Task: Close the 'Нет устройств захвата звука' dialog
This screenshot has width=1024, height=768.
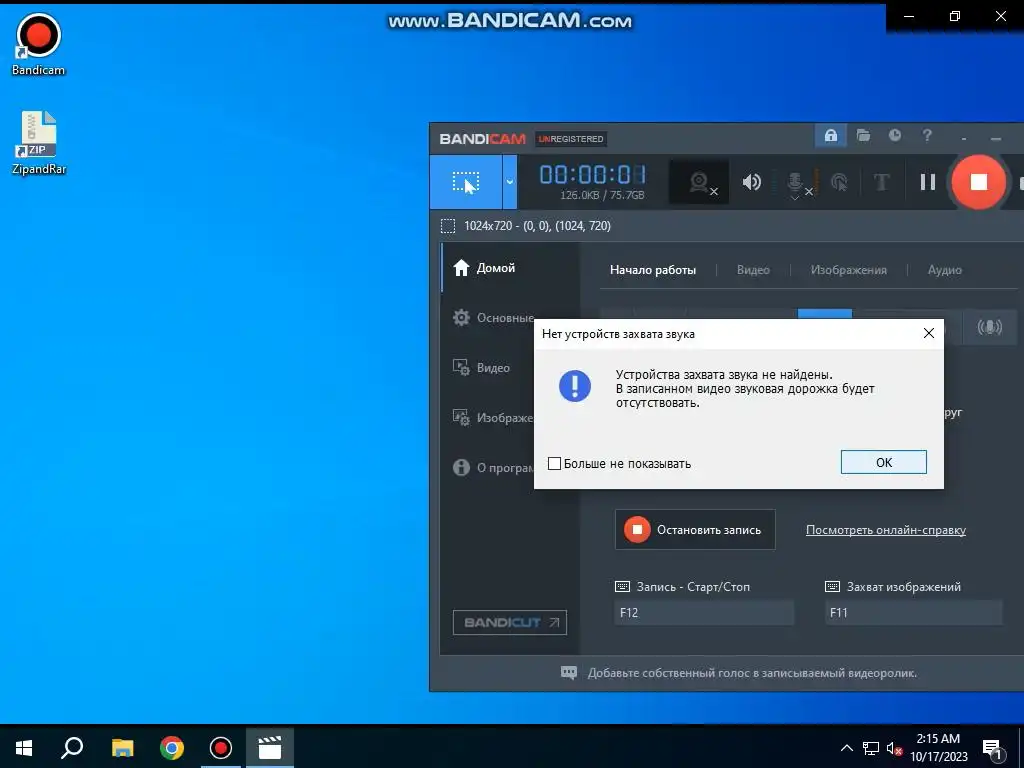Action: 929,334
